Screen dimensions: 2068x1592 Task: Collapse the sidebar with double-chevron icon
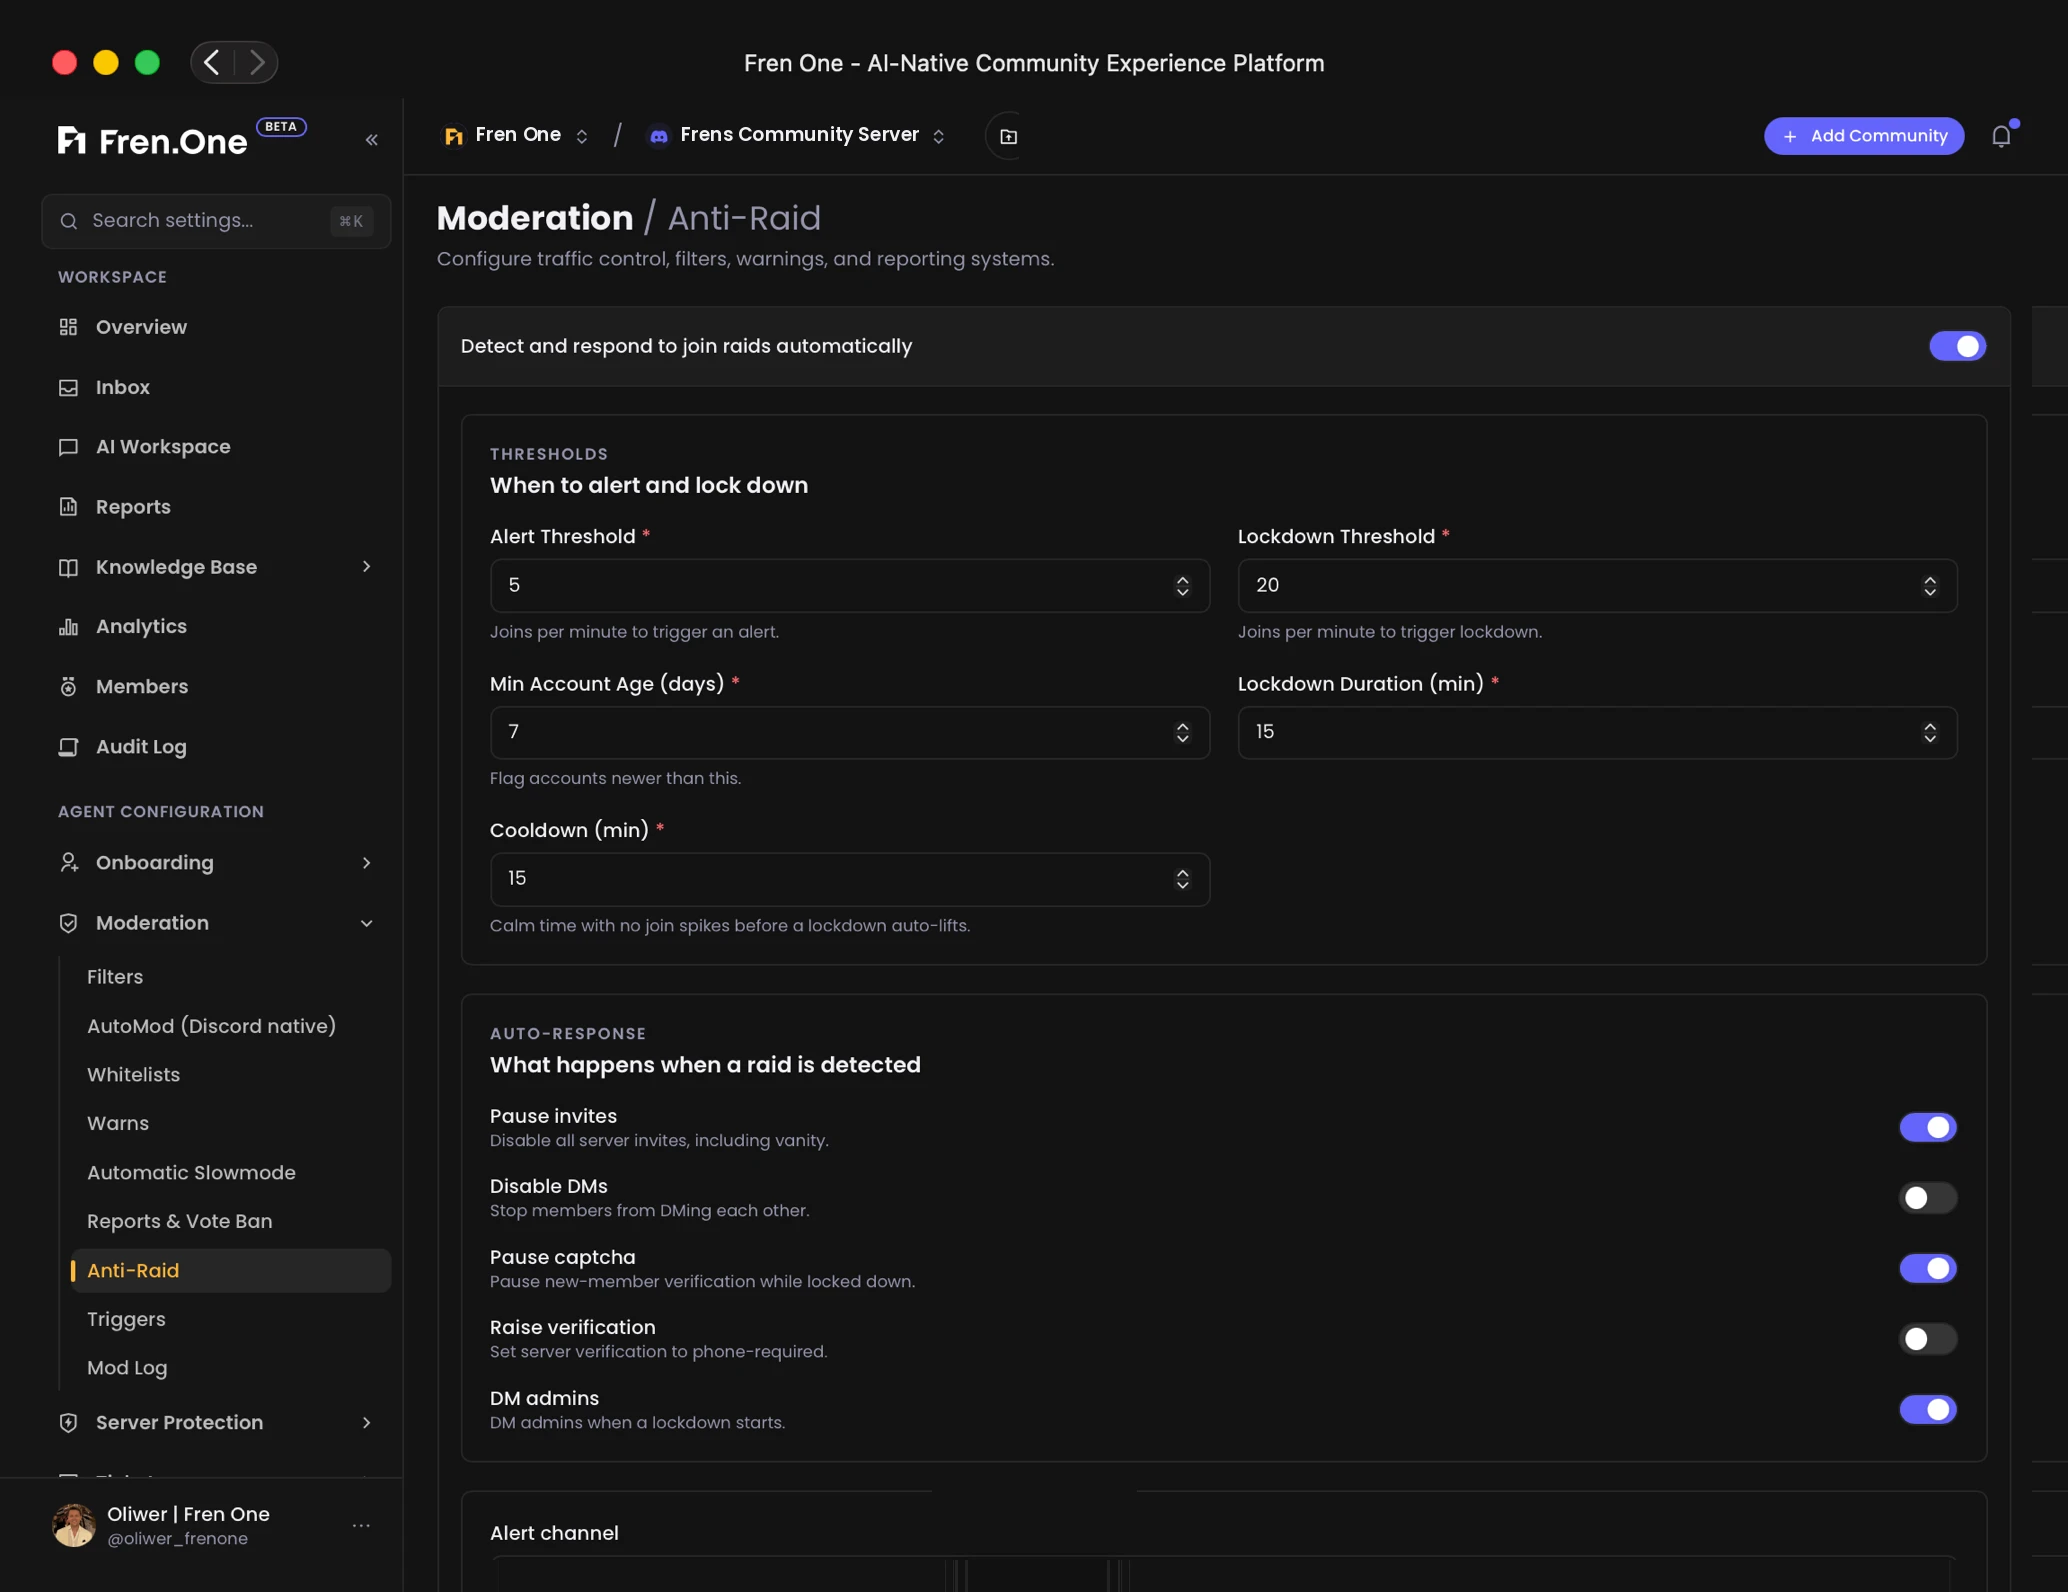tap(372, 140)
